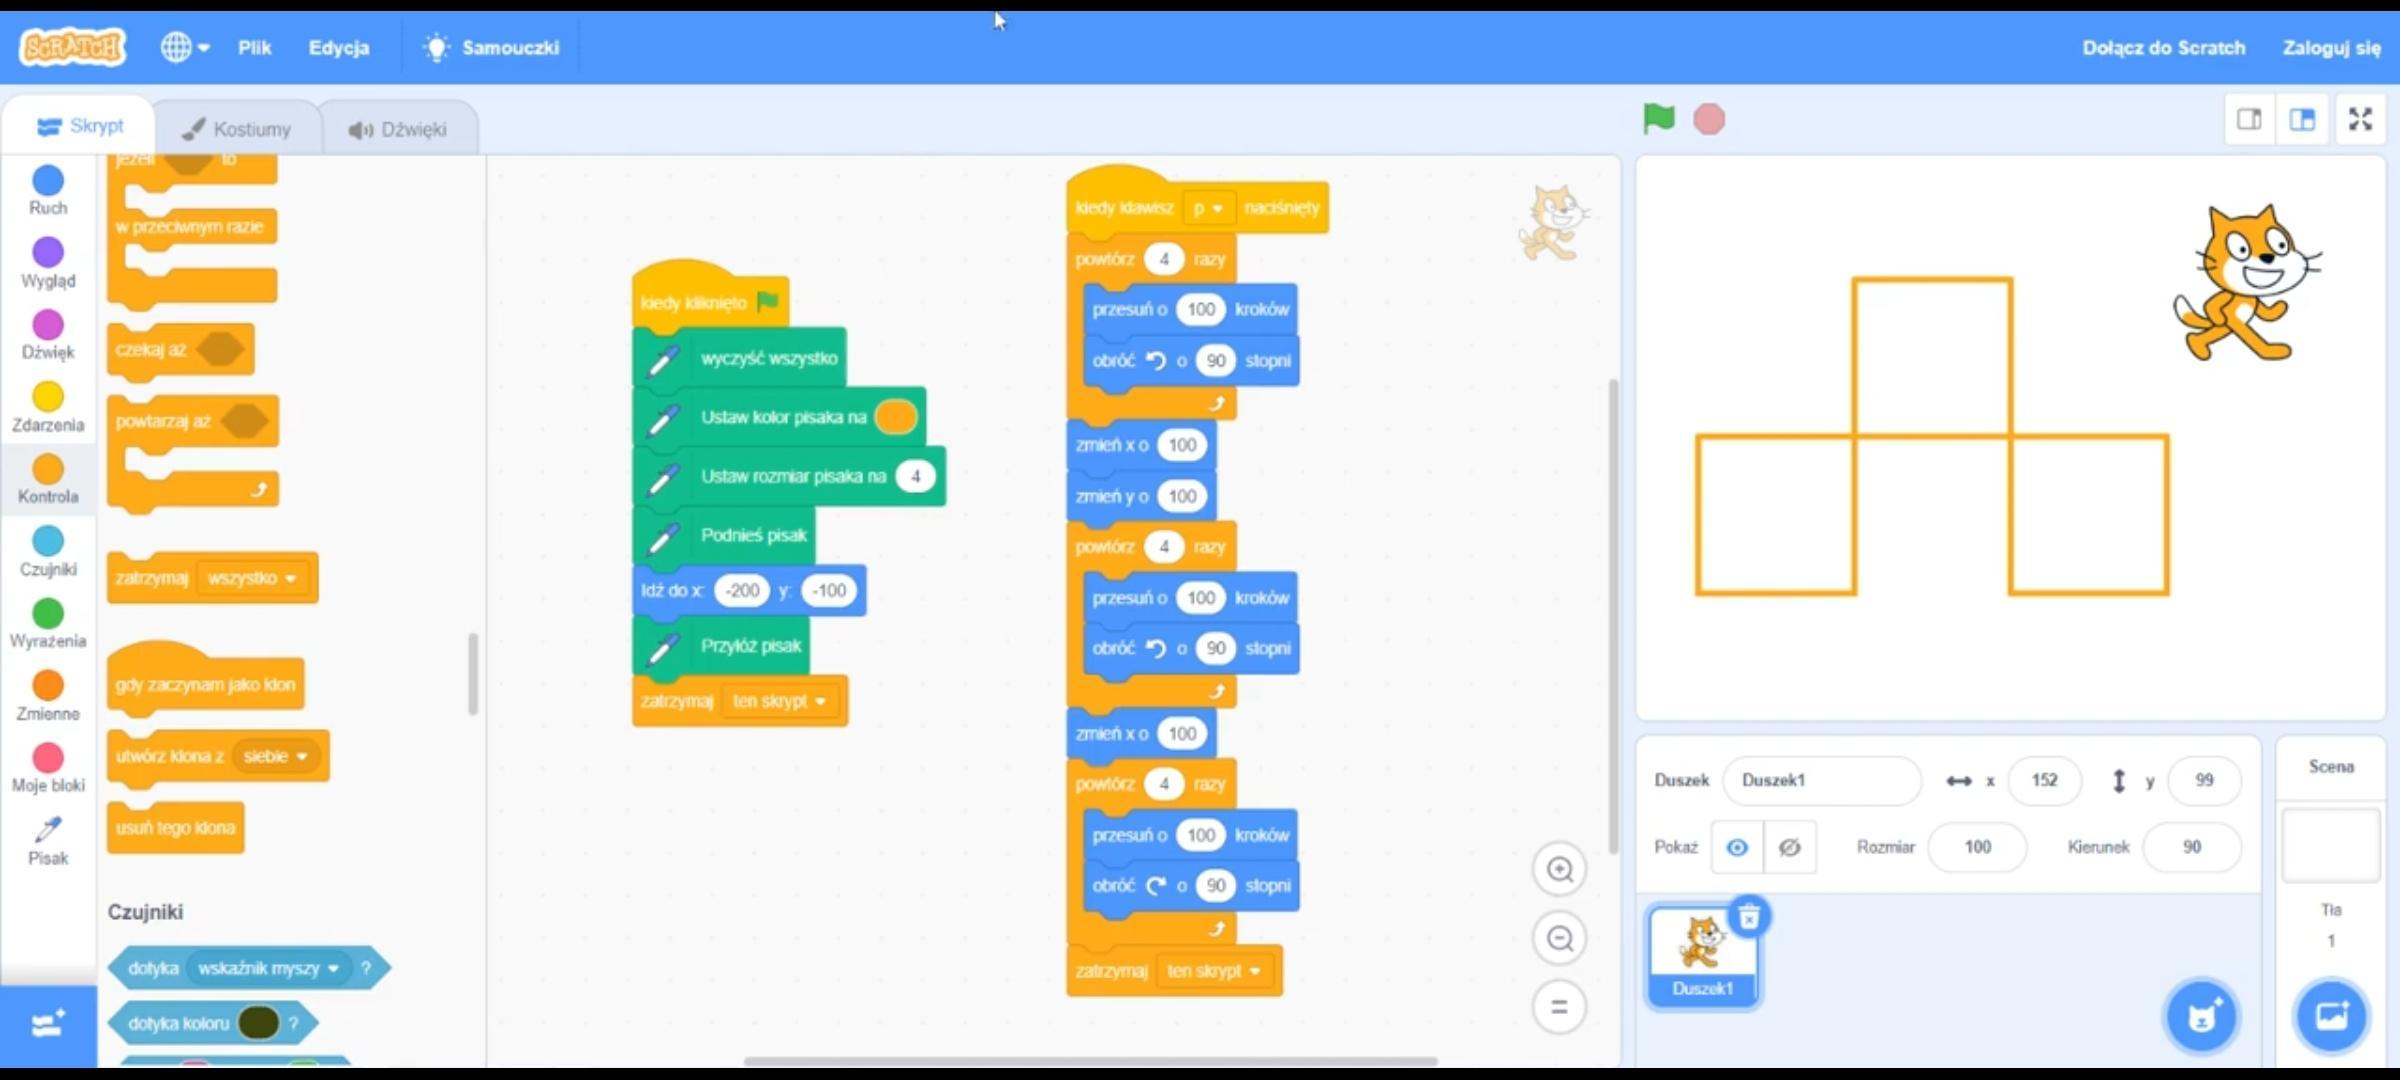Enter fullscreen stage mode

tap(2360, 120)
